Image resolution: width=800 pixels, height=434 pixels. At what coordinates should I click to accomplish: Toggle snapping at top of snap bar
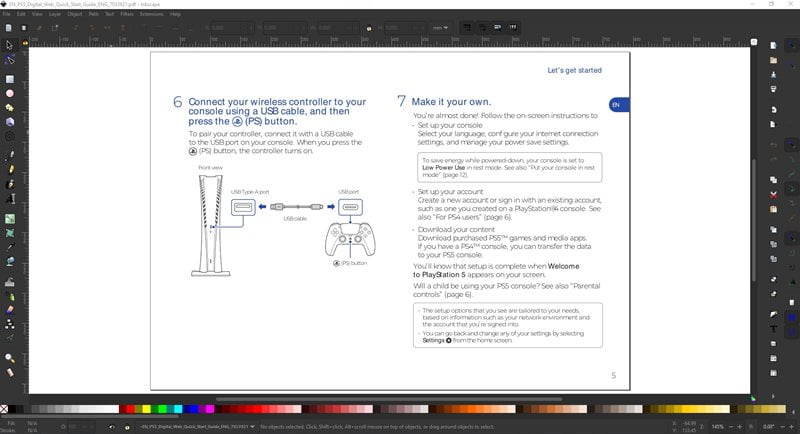792,46
